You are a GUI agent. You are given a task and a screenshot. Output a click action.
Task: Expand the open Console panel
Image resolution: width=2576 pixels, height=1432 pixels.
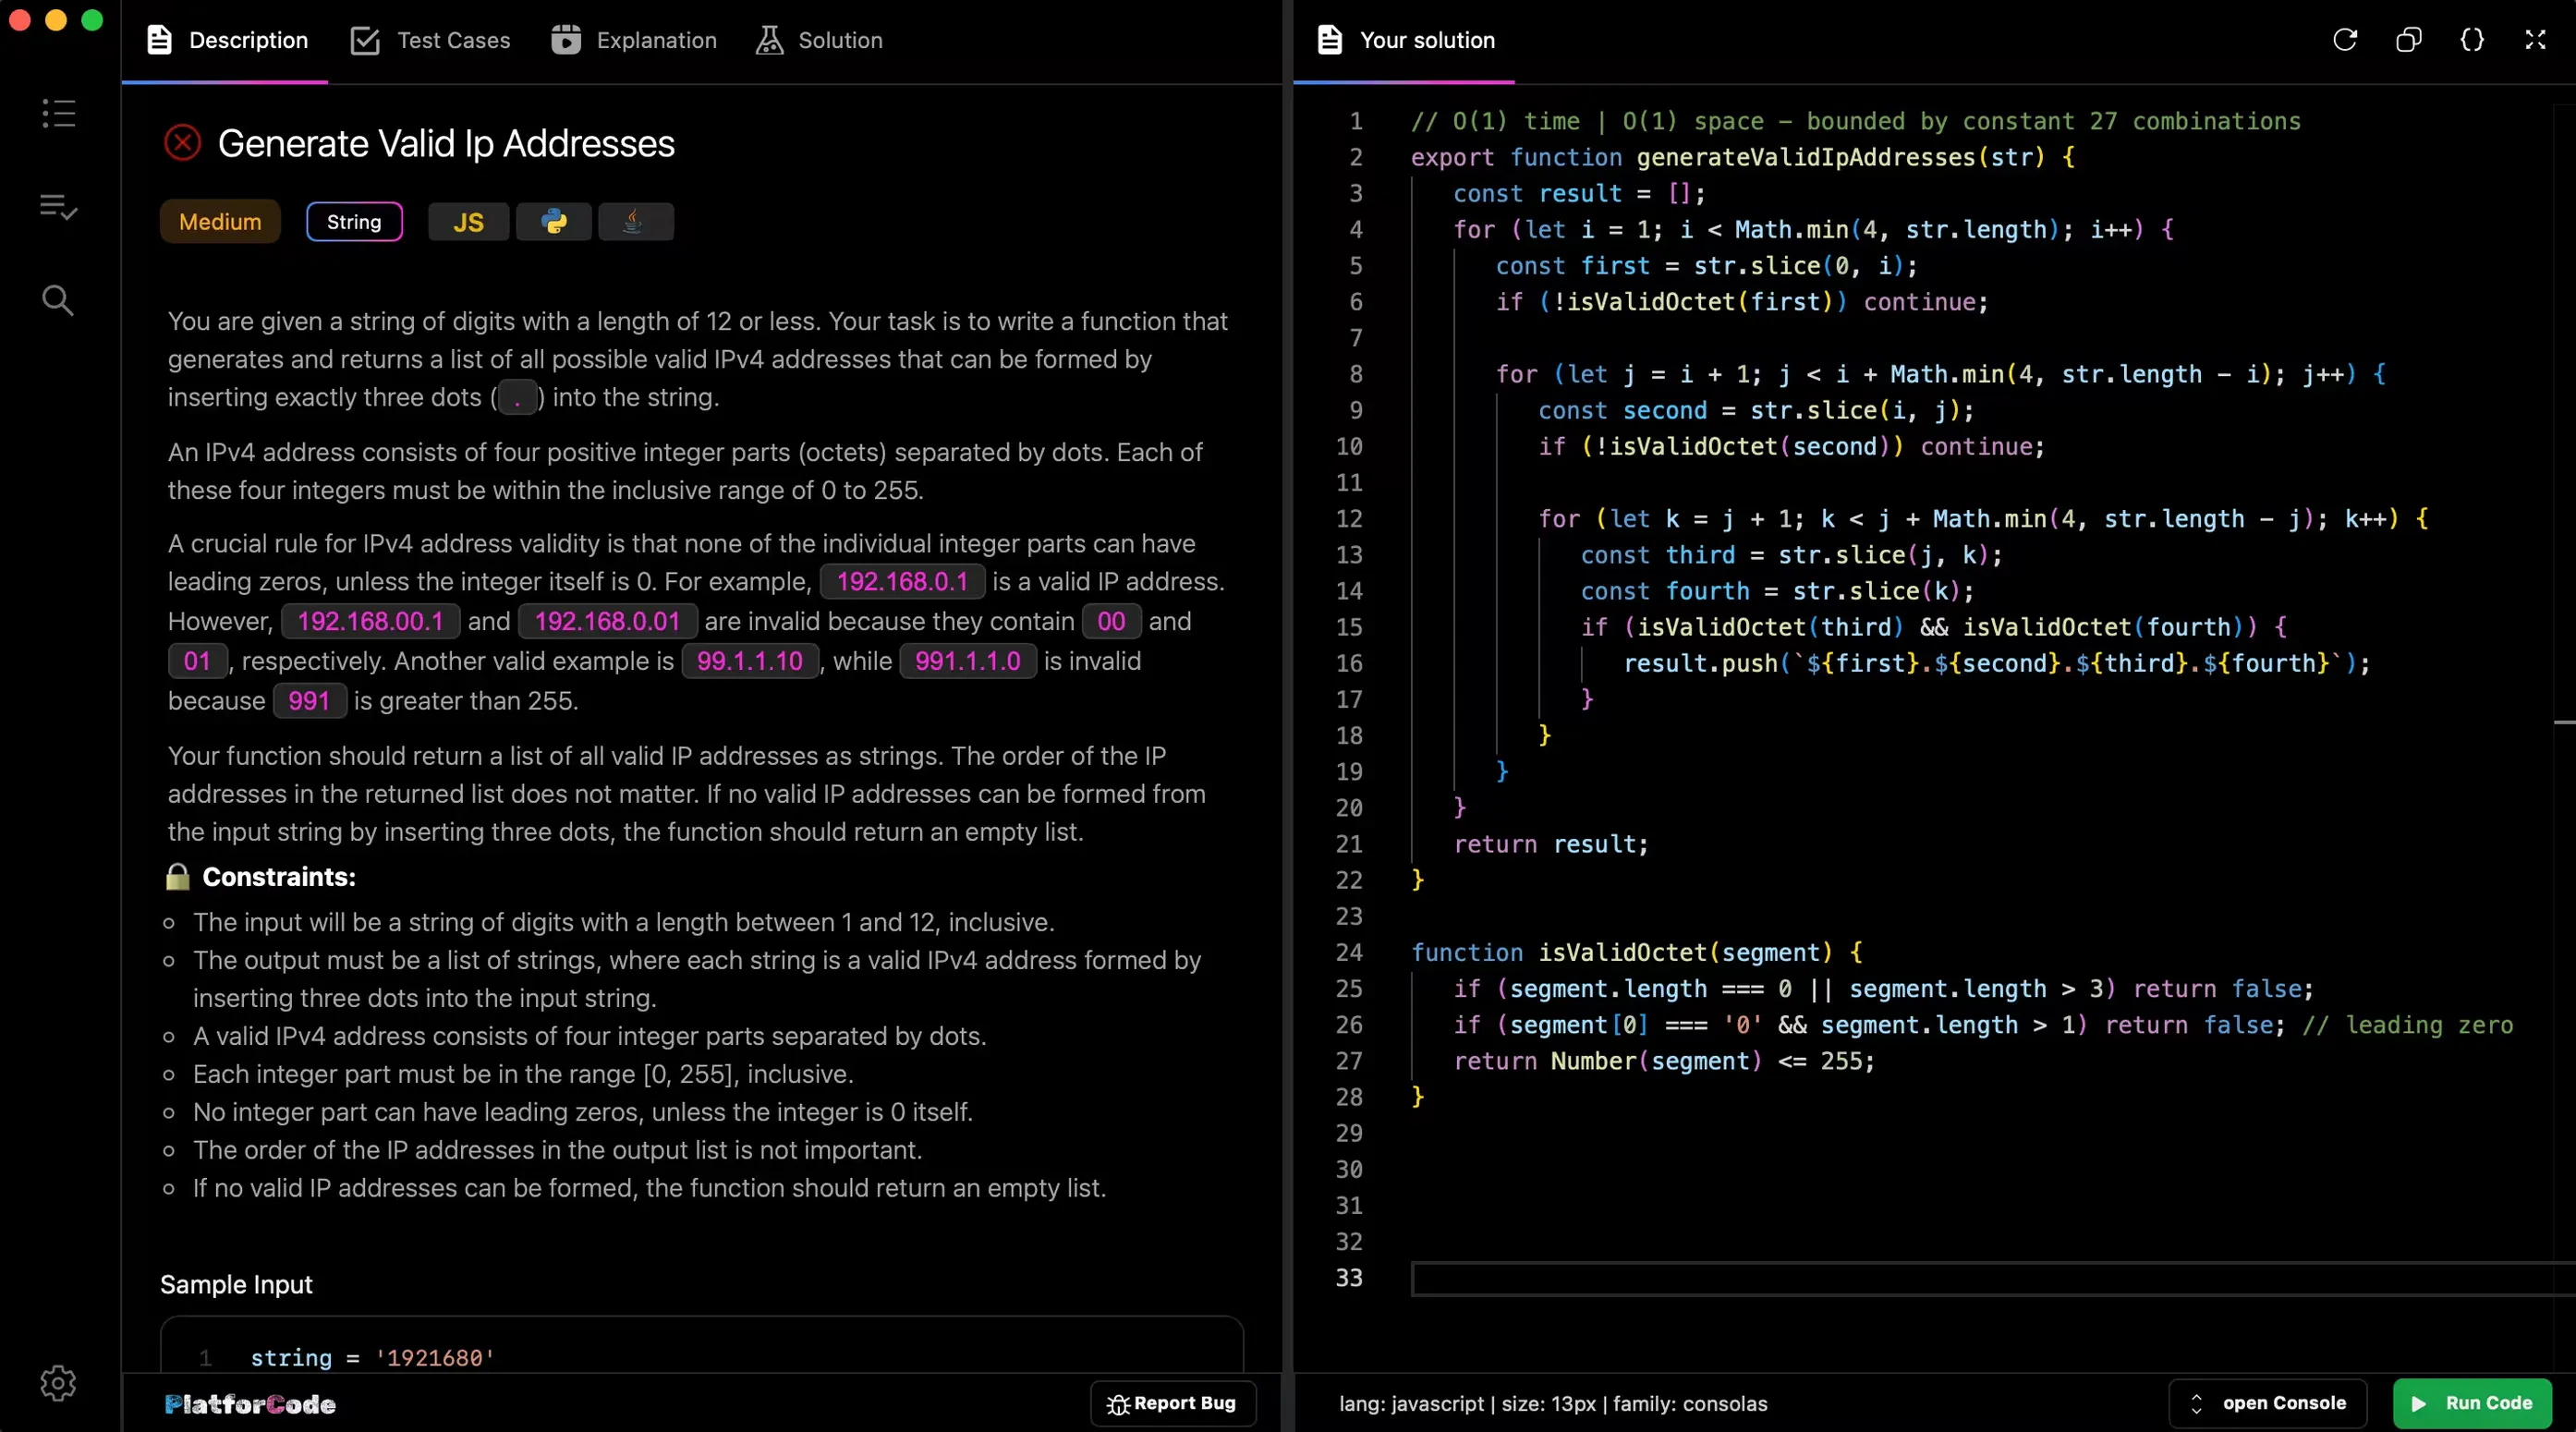tap(2267, 1403)
